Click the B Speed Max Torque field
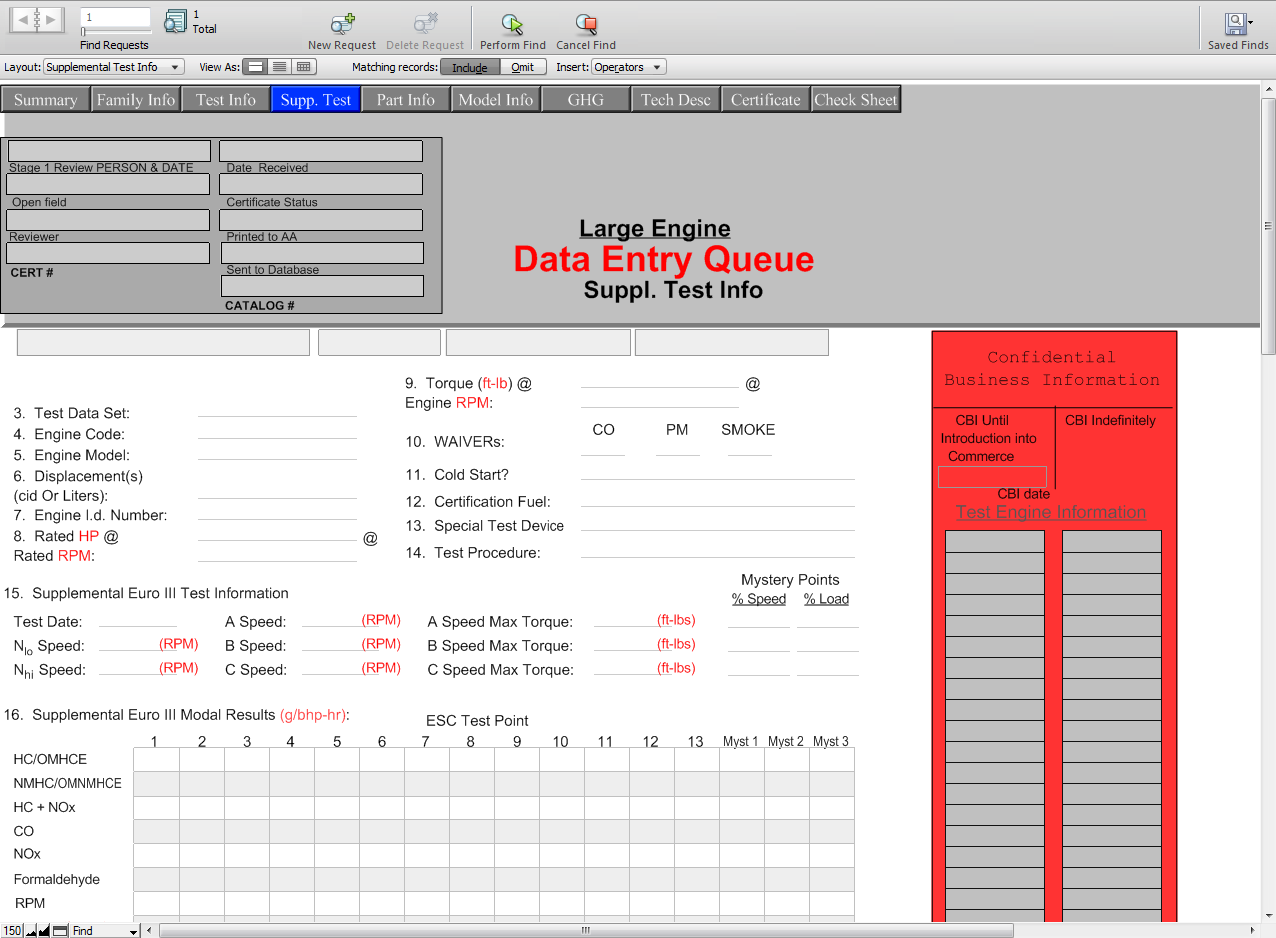 tap(625, 643)
